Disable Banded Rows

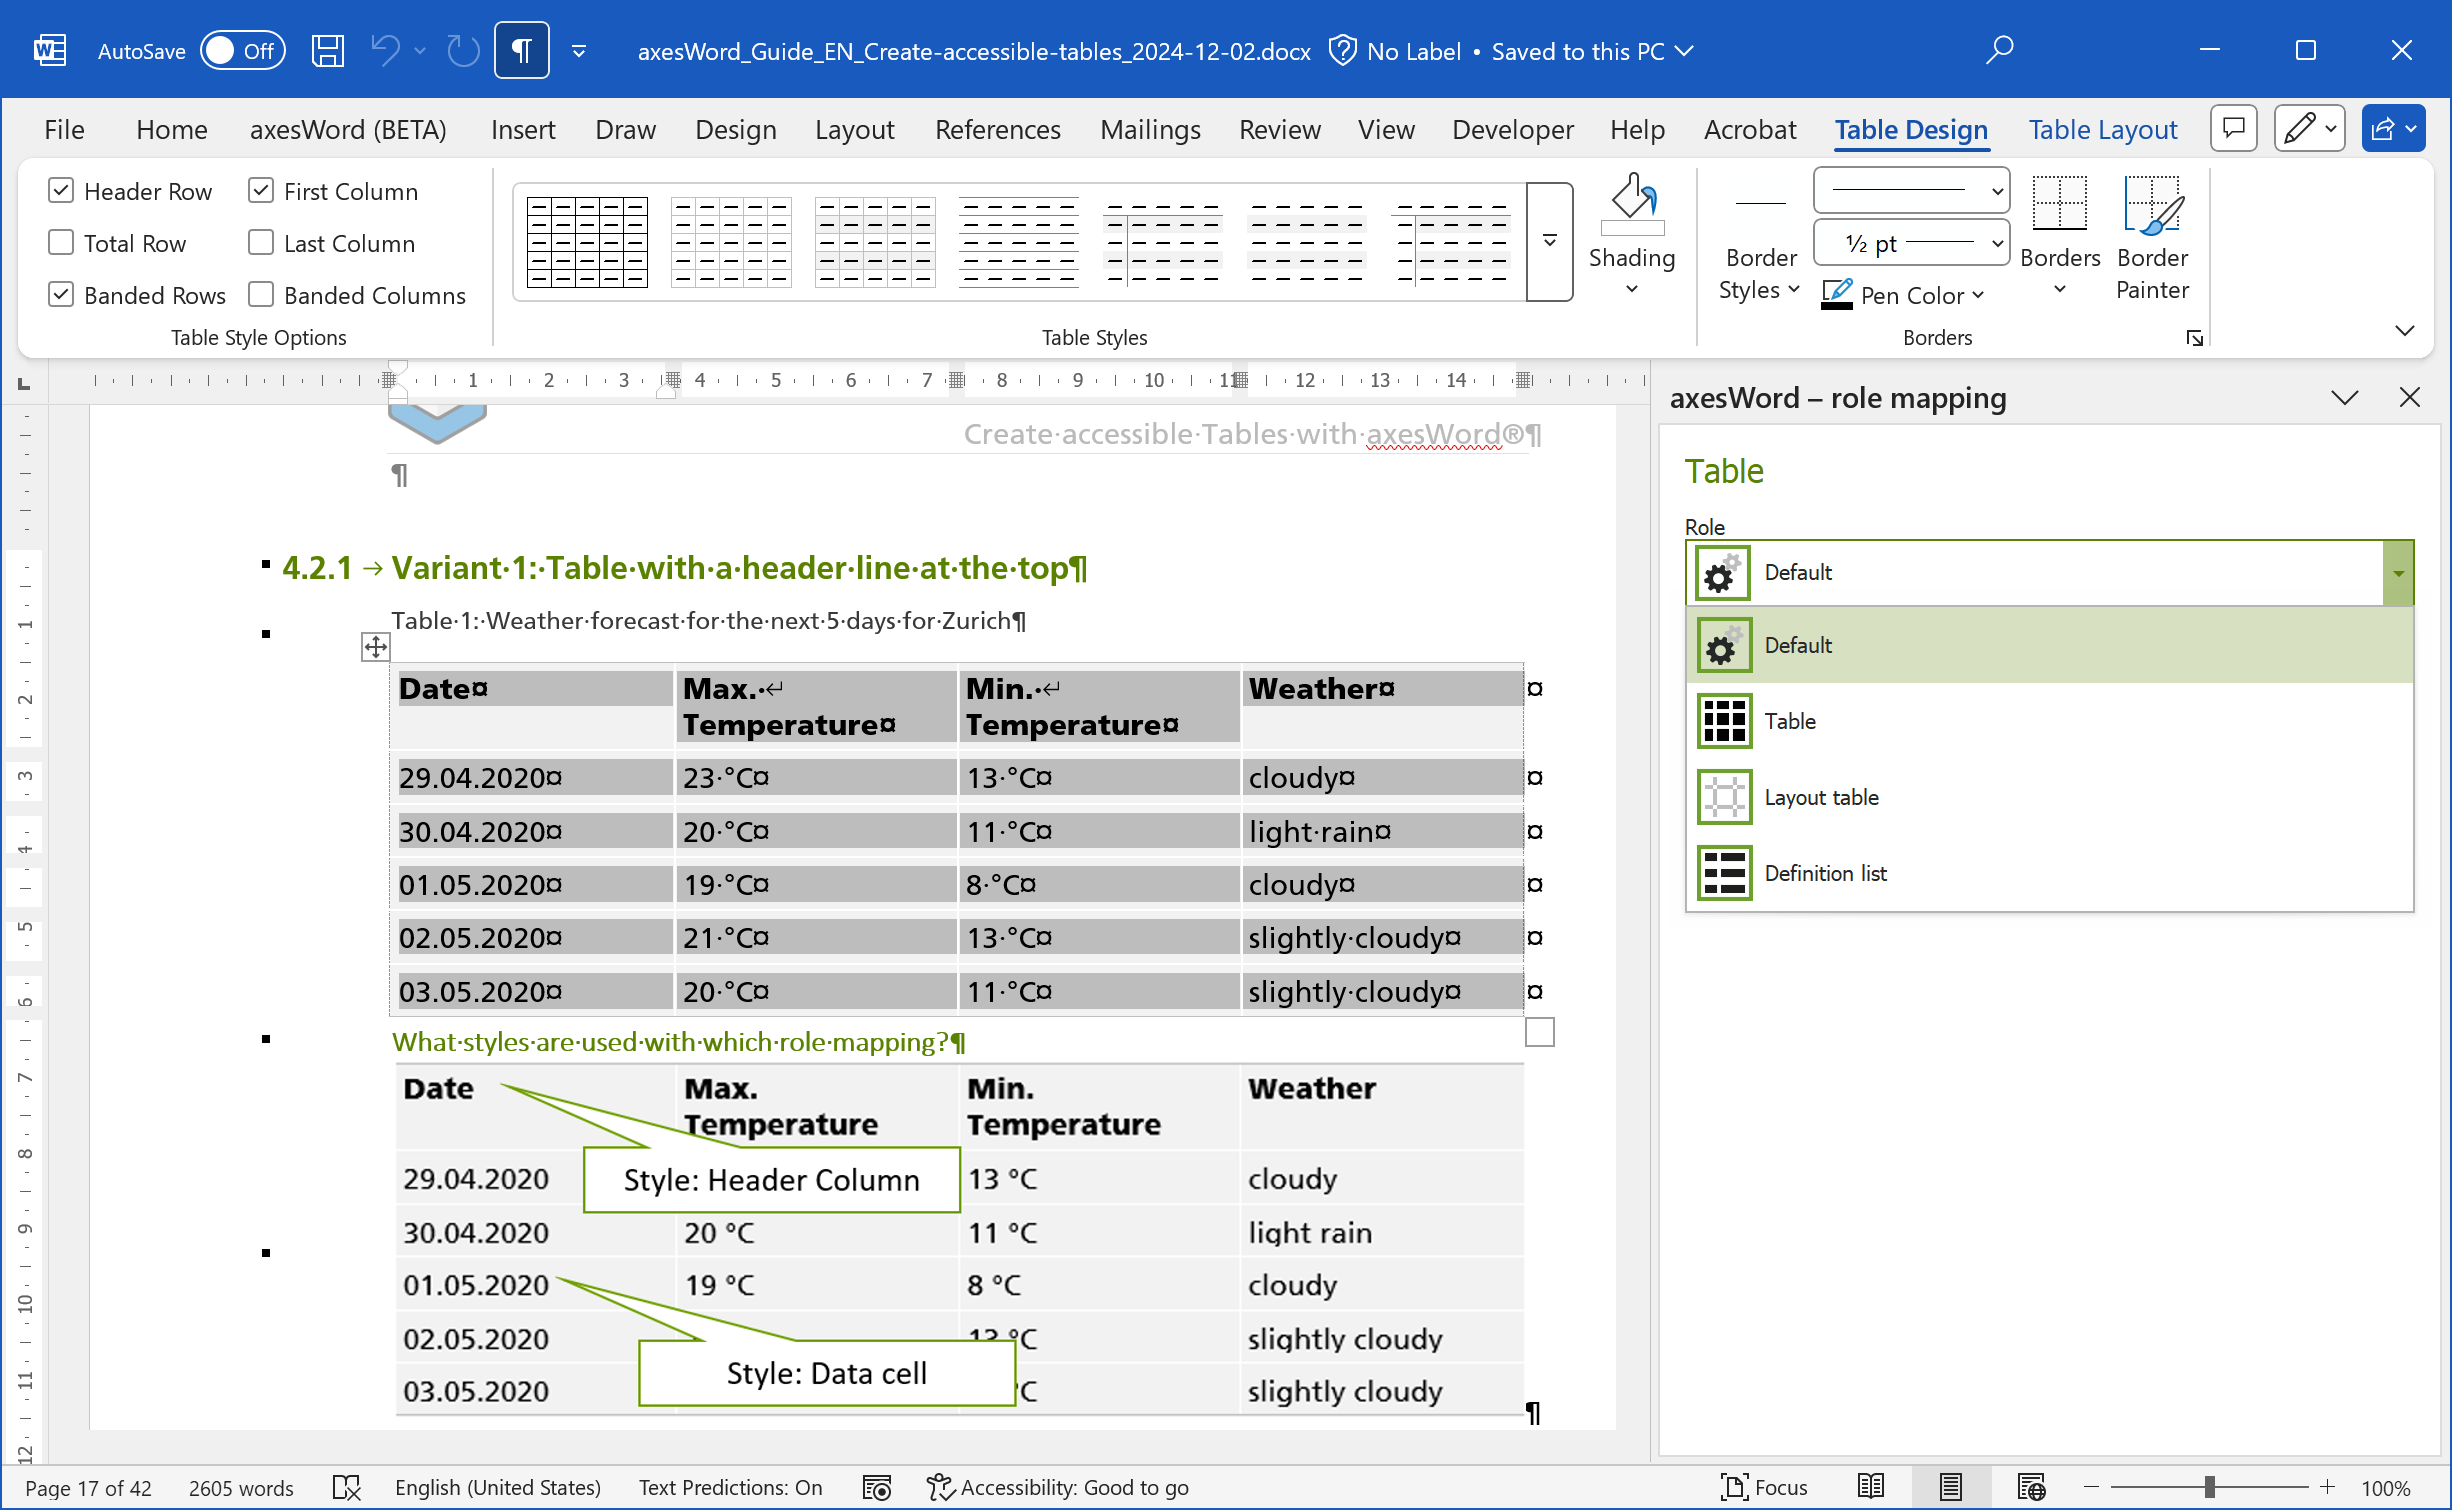[x=61, y=294]
